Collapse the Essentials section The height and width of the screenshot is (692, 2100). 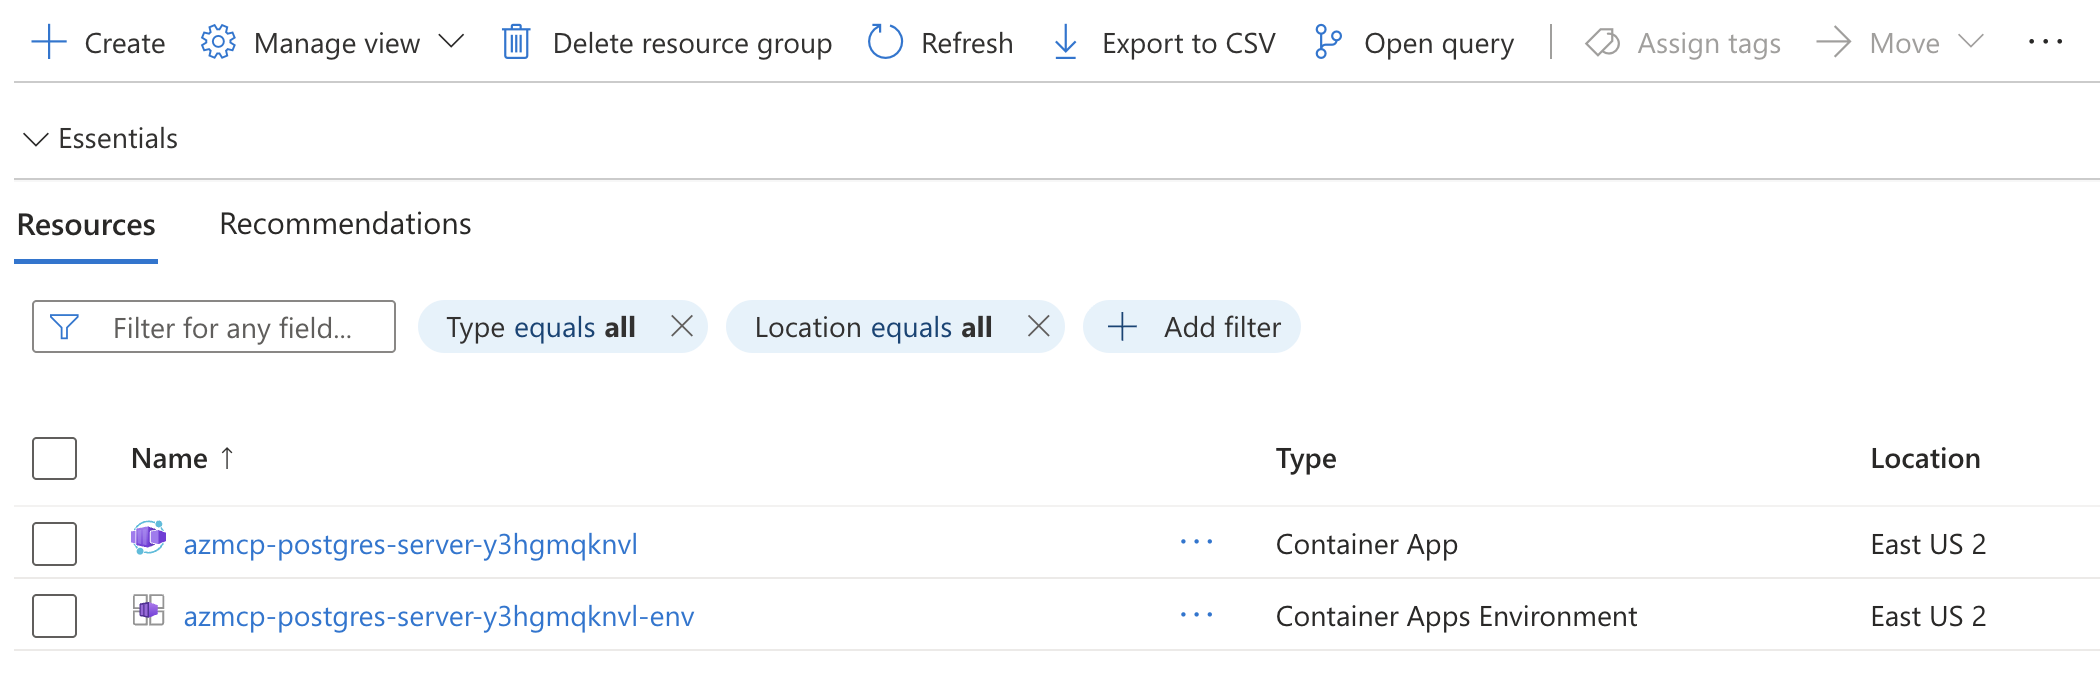pyautogui.click(x=36, y=139)
